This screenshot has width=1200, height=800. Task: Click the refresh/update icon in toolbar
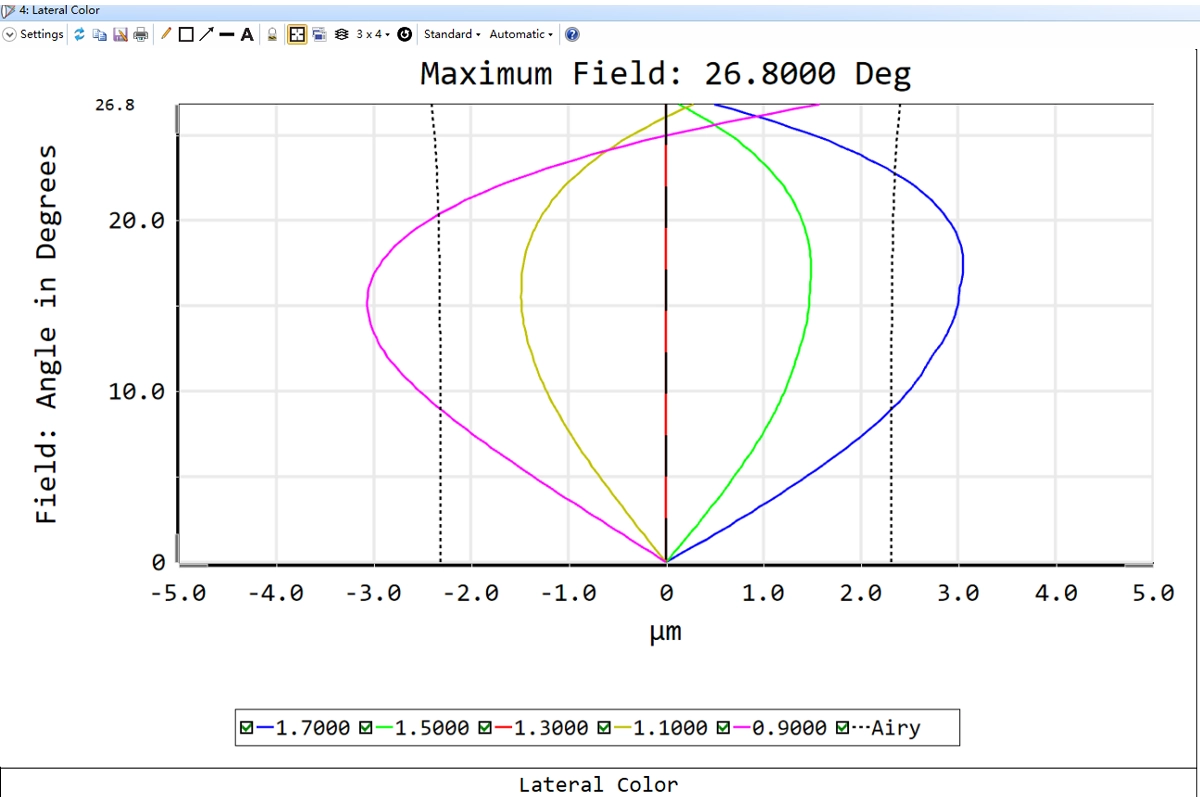pyautogui.click(x=80, y=34)
